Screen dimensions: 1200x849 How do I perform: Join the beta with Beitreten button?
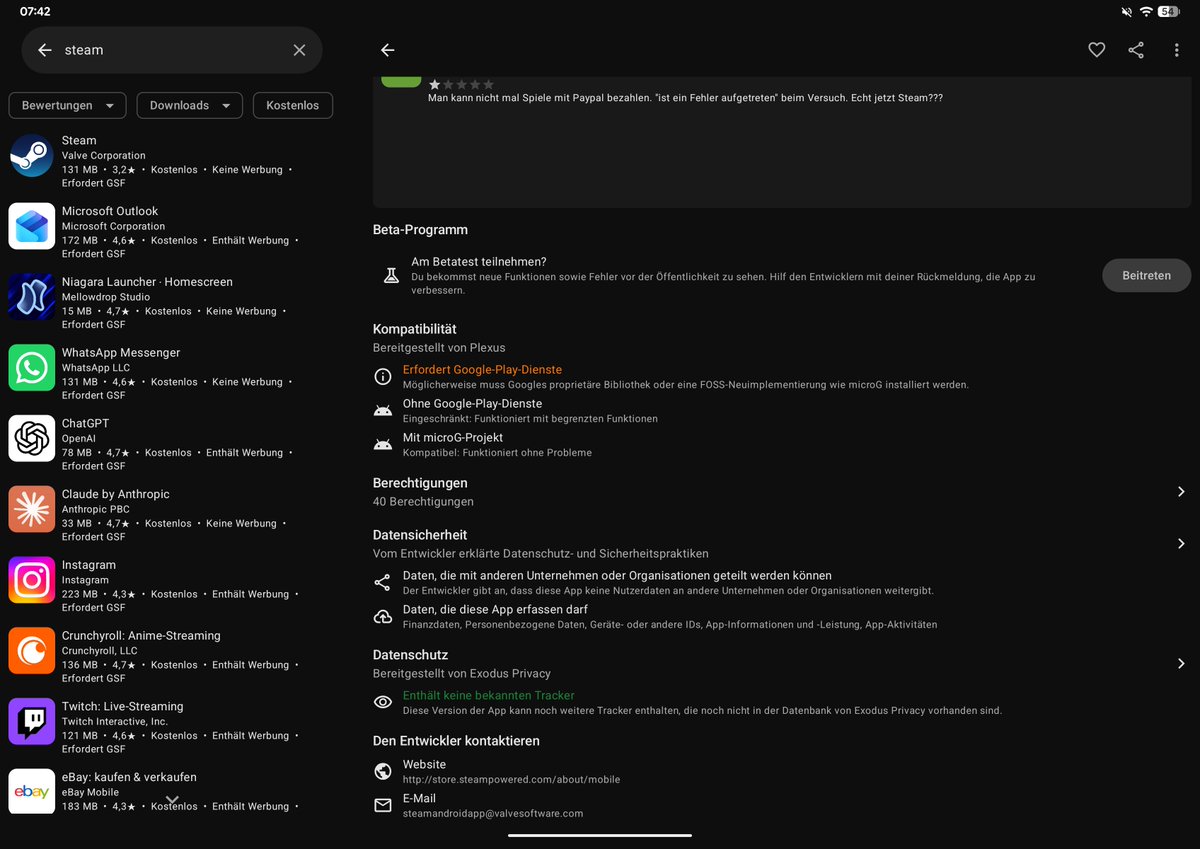pos(1147,275)
